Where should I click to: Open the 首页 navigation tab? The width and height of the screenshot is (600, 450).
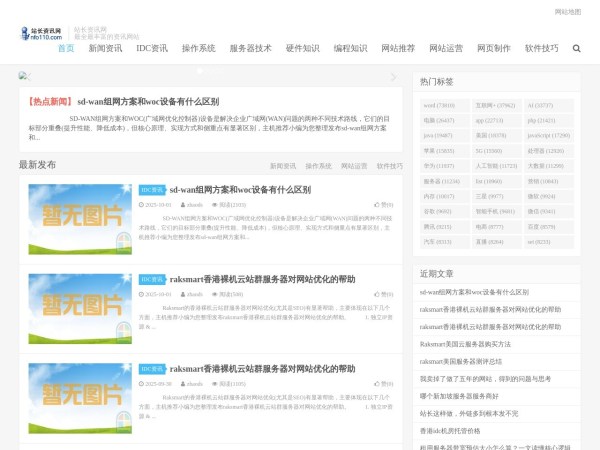[66, 48]
